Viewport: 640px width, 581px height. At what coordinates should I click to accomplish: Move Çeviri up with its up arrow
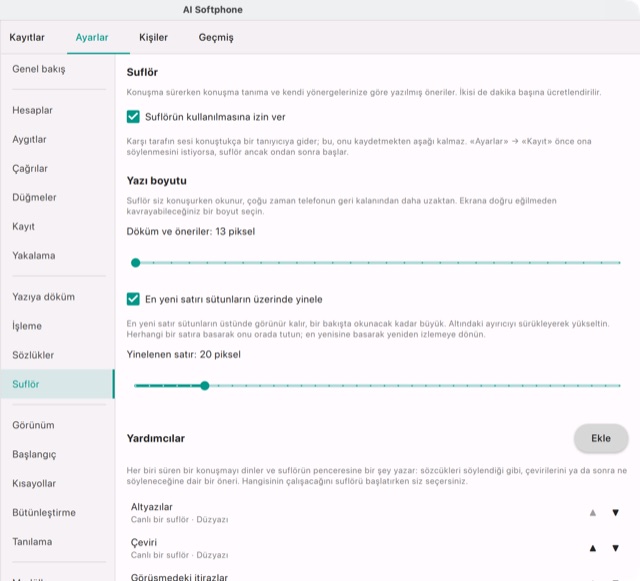(593, 548)
